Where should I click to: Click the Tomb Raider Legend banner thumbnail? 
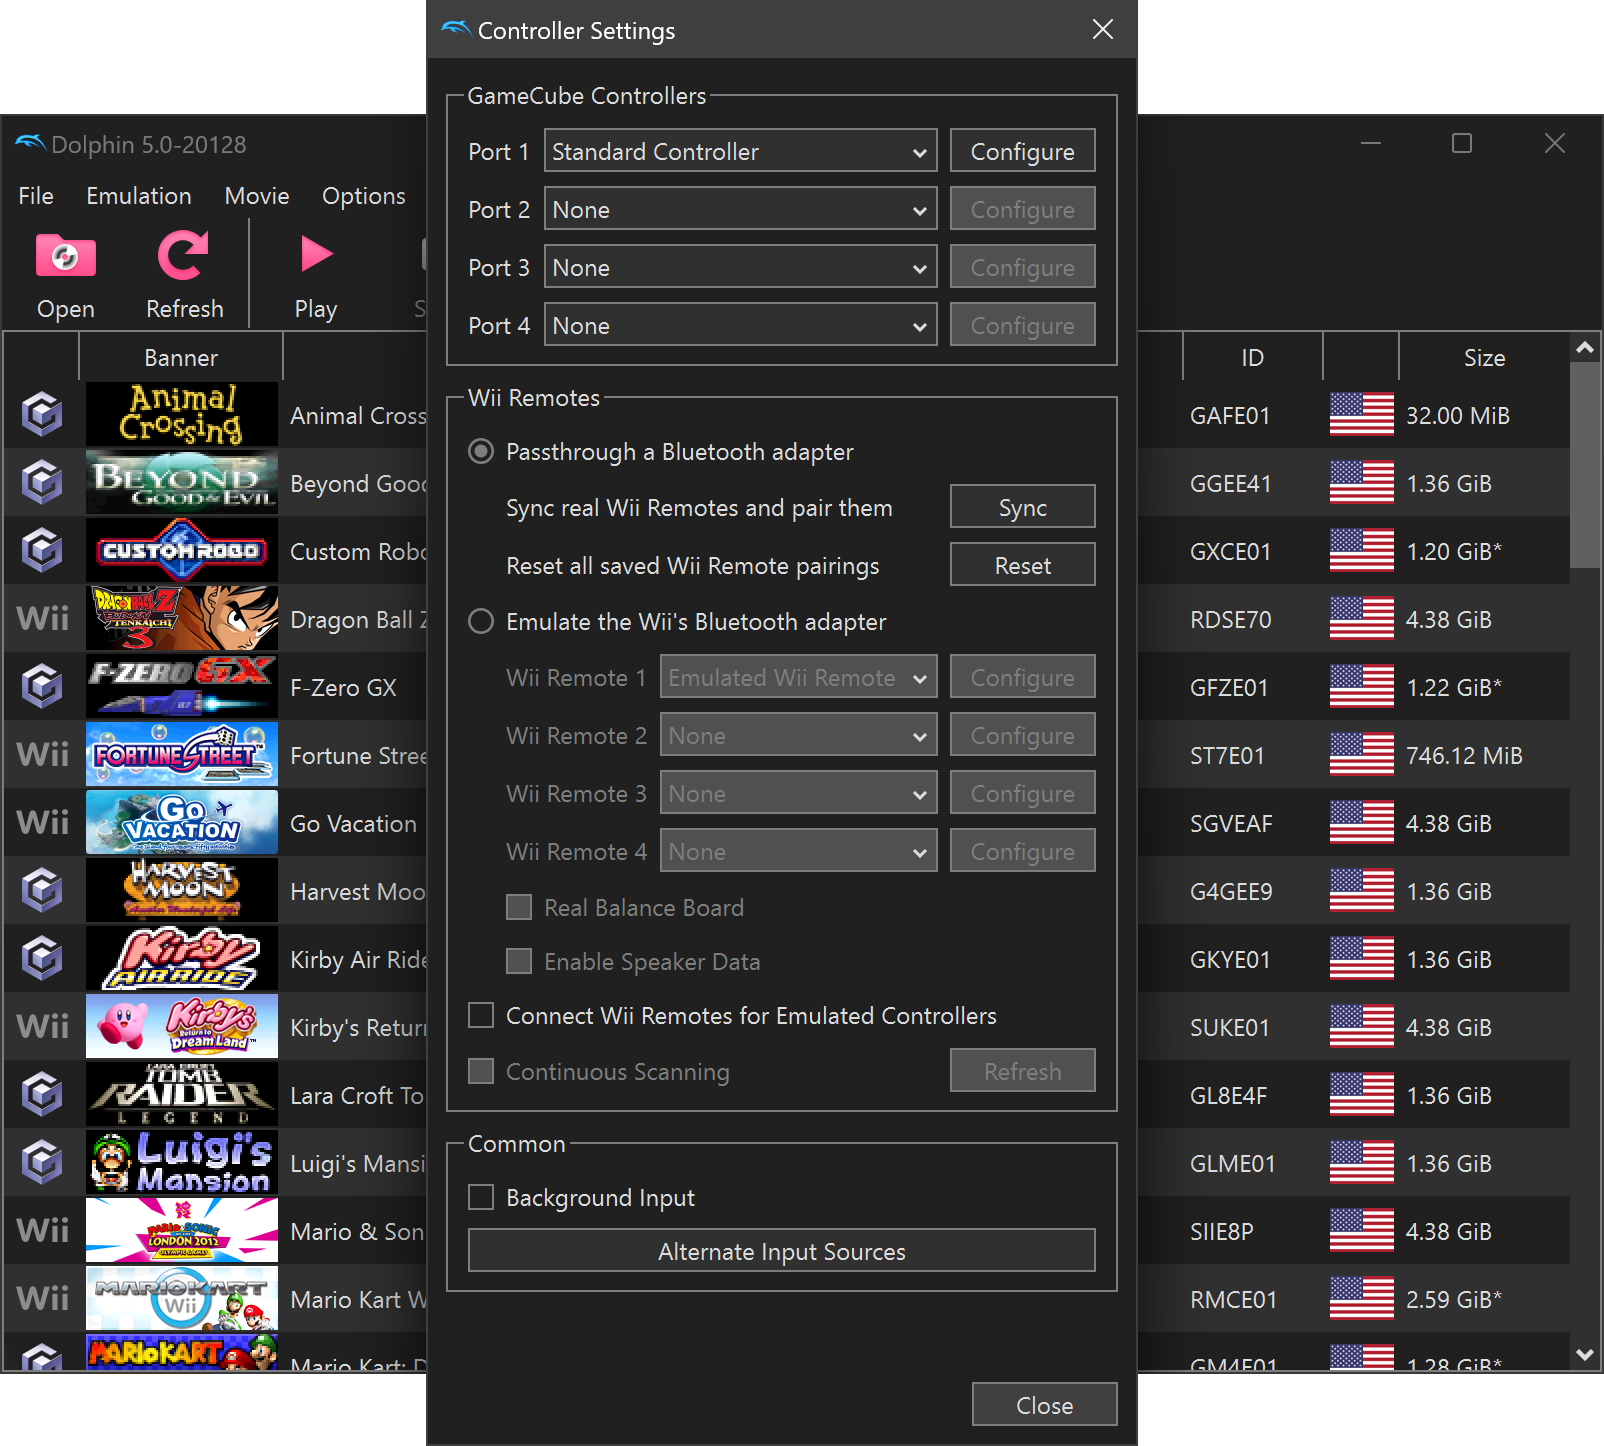[182, 1094]
